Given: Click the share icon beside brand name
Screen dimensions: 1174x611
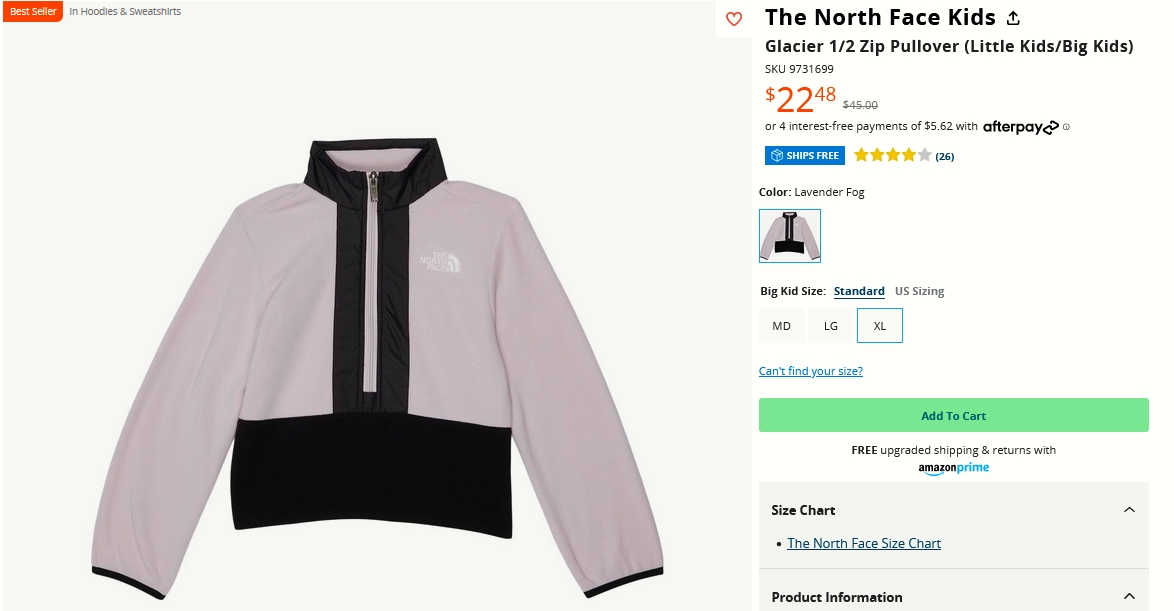Looking at the screenshot, I should pyautogui.click(x=1013, y=18).
